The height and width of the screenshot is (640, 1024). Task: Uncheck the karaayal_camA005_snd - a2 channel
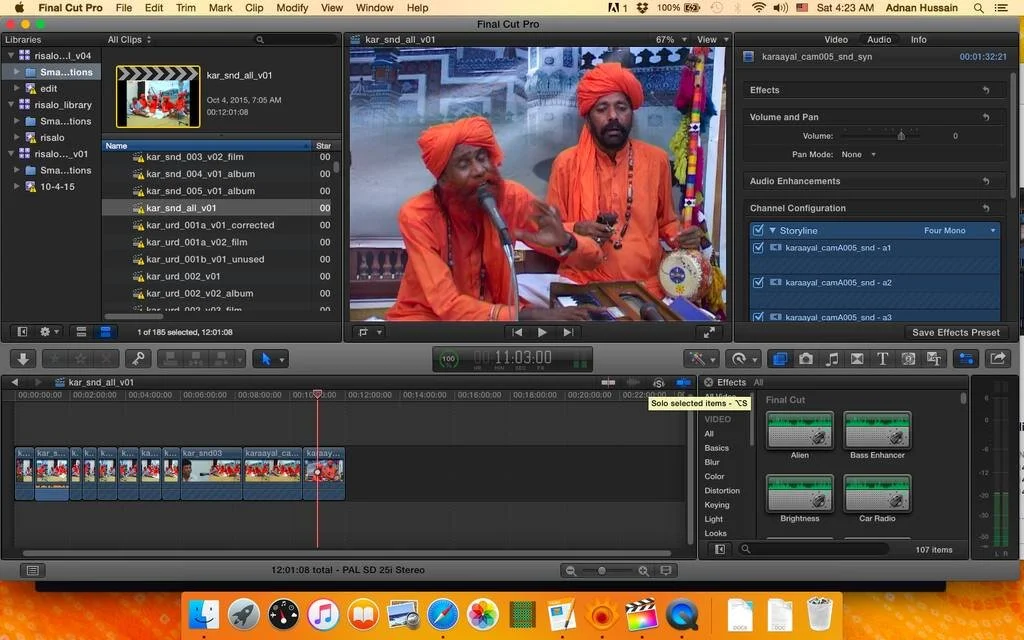click(758, 283)
